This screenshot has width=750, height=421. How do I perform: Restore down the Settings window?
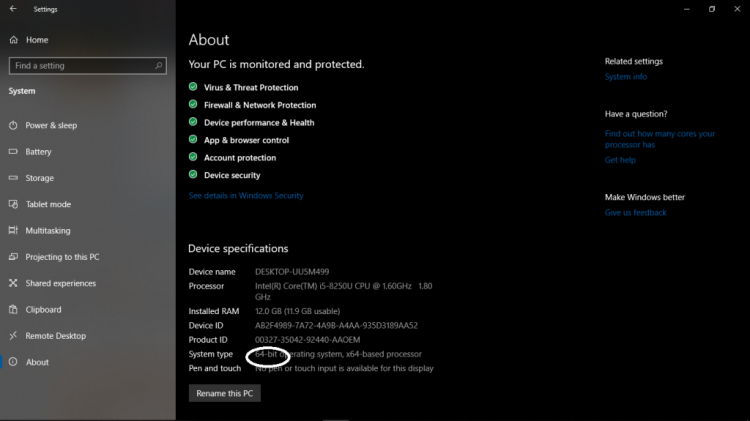[712, 9]
